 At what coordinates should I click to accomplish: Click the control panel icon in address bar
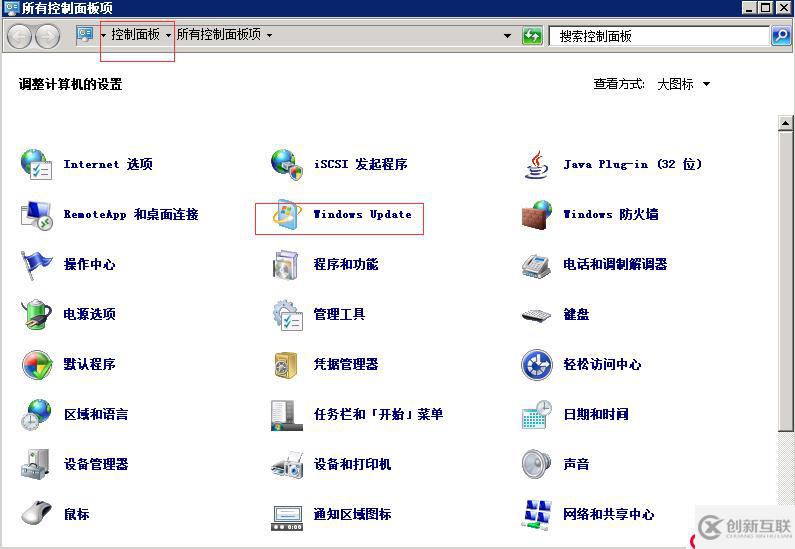pos(84,34)
